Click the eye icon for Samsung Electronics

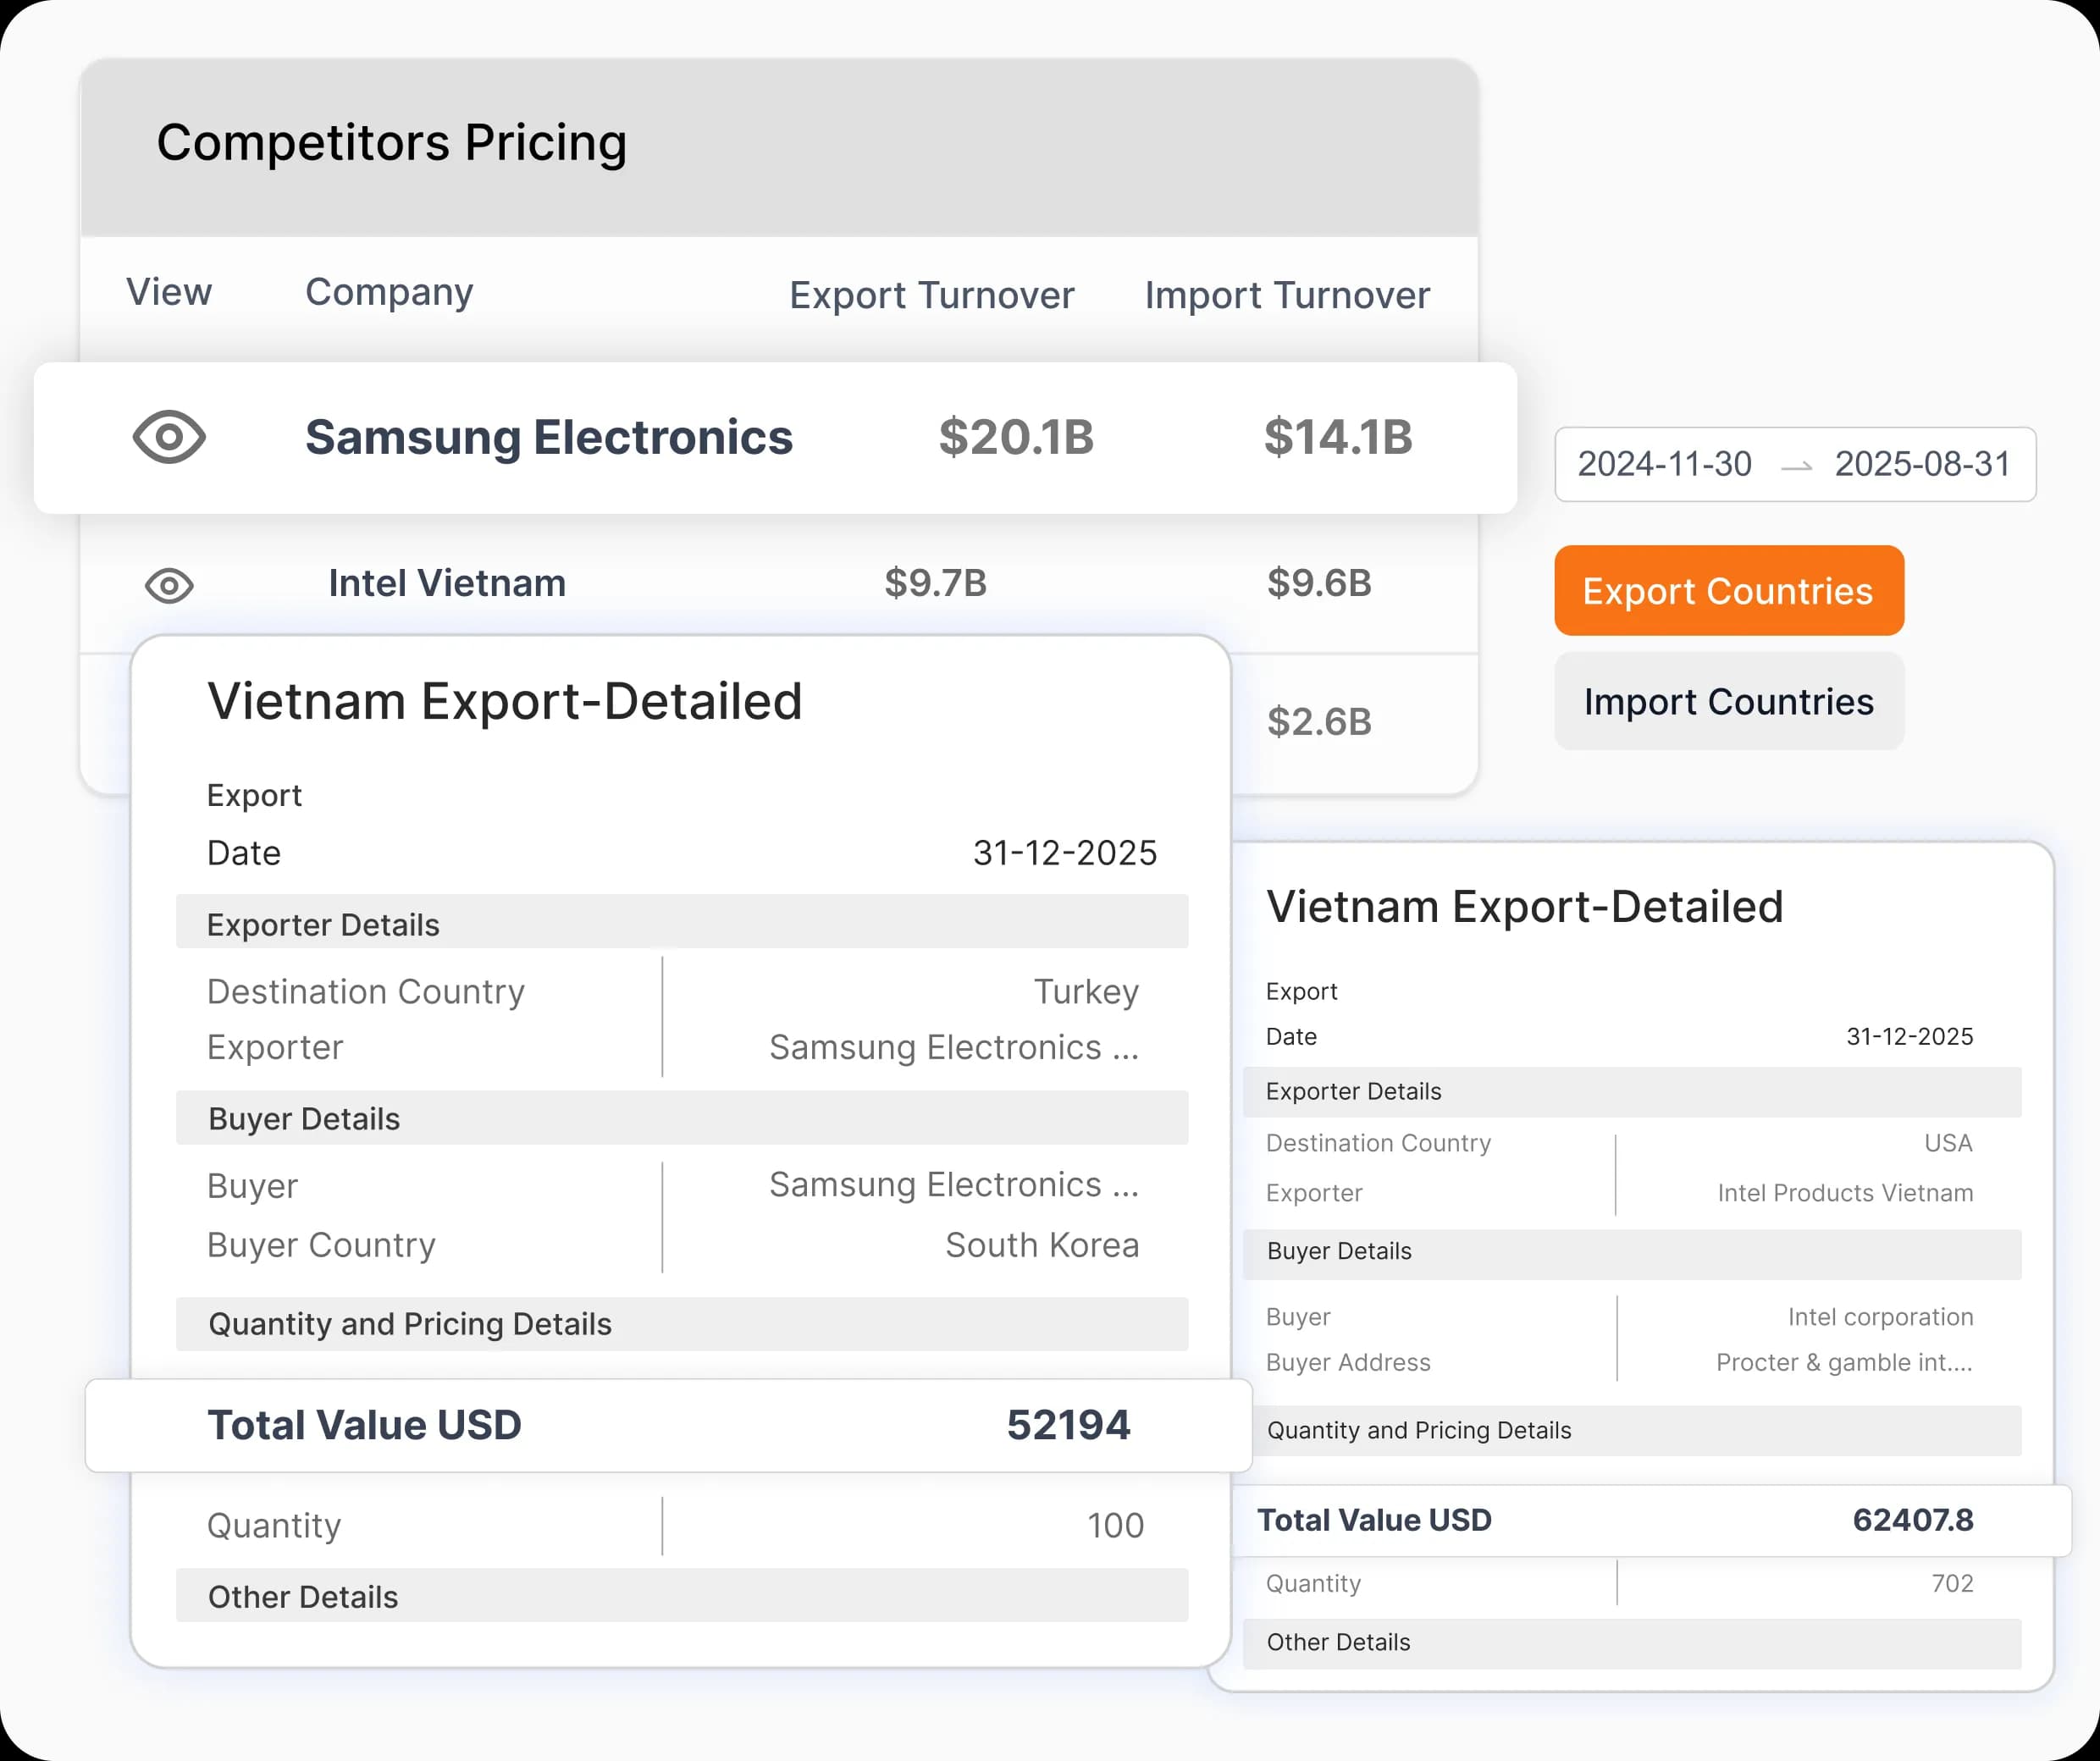click(x=169, y=437)
